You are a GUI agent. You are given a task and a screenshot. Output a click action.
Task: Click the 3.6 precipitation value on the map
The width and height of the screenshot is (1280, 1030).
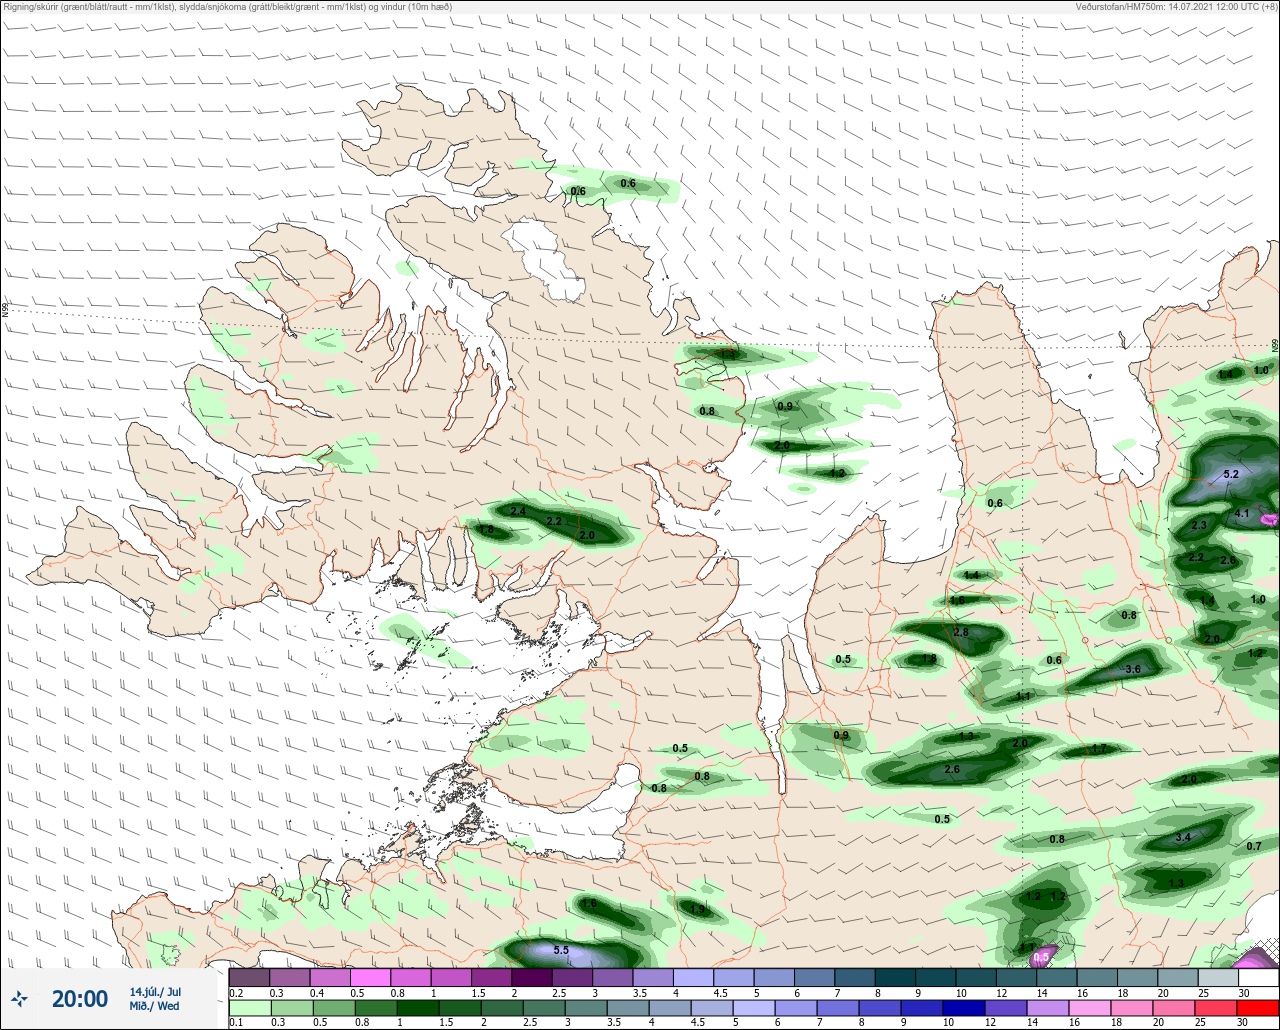[1133, 669]
